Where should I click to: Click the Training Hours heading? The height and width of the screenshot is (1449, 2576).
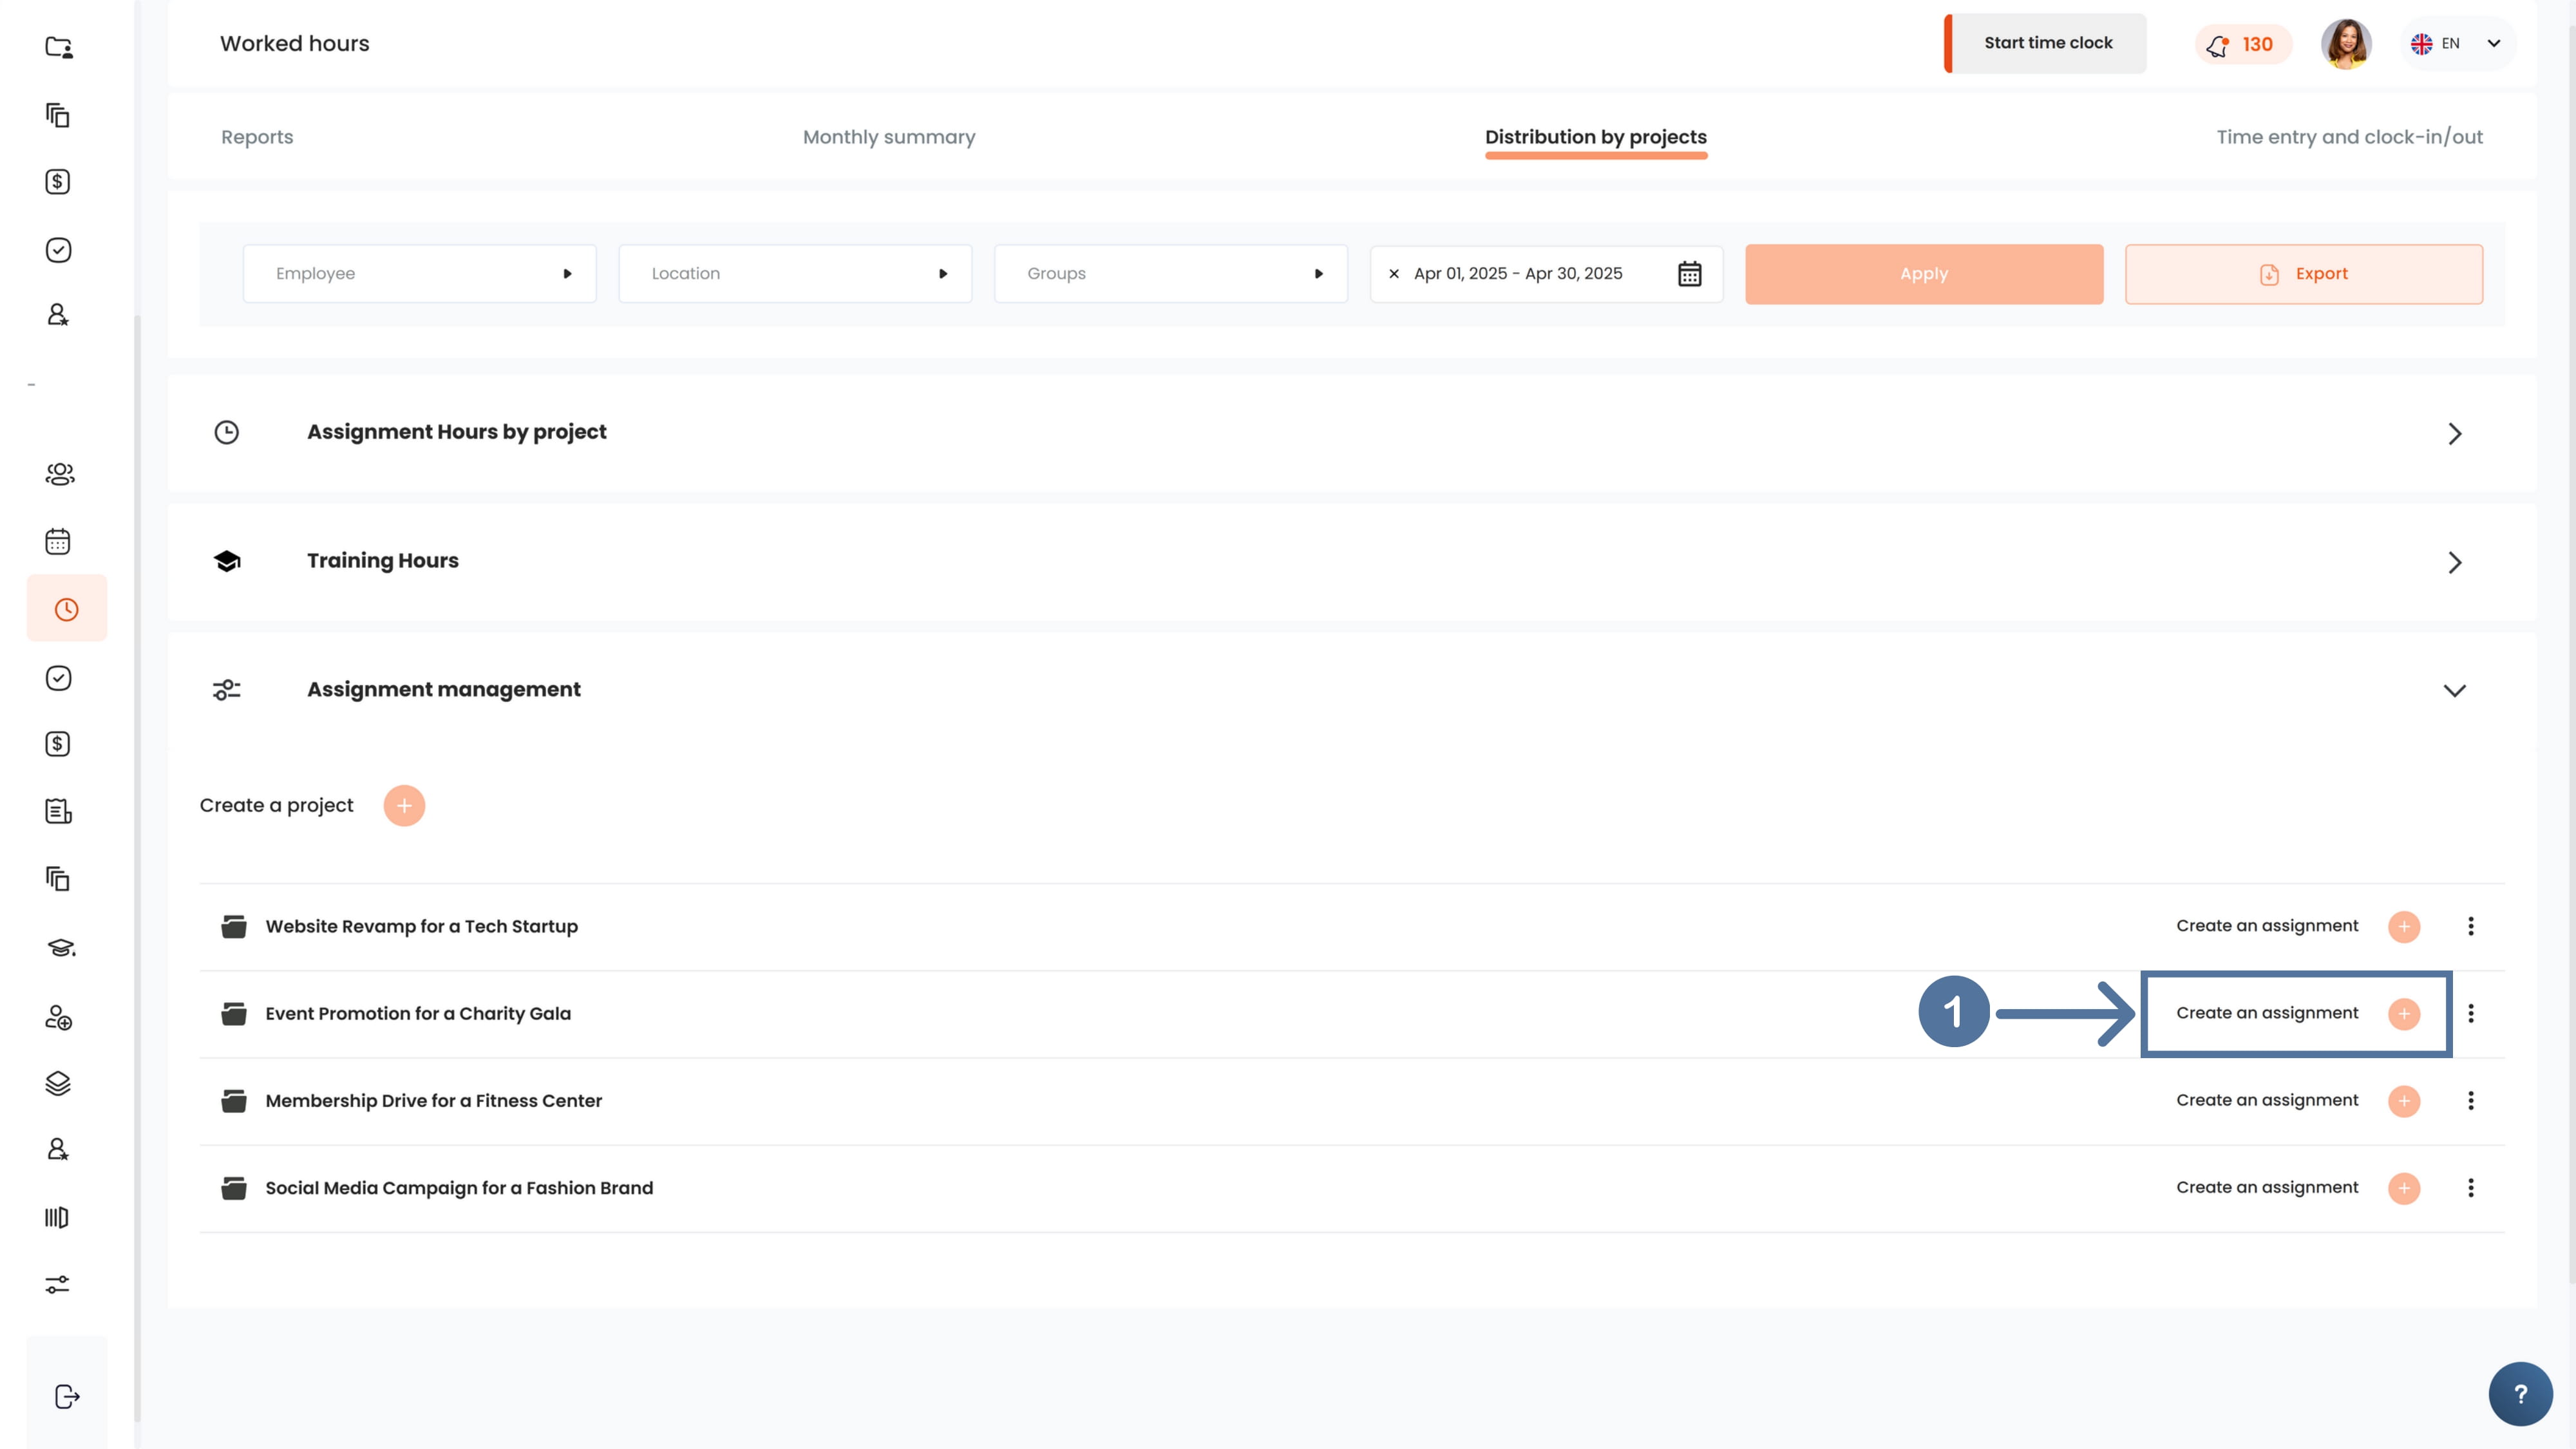click(383, 561)
